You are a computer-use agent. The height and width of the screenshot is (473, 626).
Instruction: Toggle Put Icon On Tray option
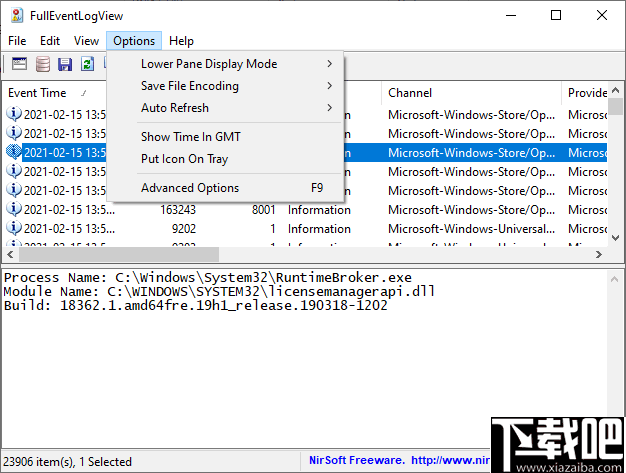pos(226,159)
